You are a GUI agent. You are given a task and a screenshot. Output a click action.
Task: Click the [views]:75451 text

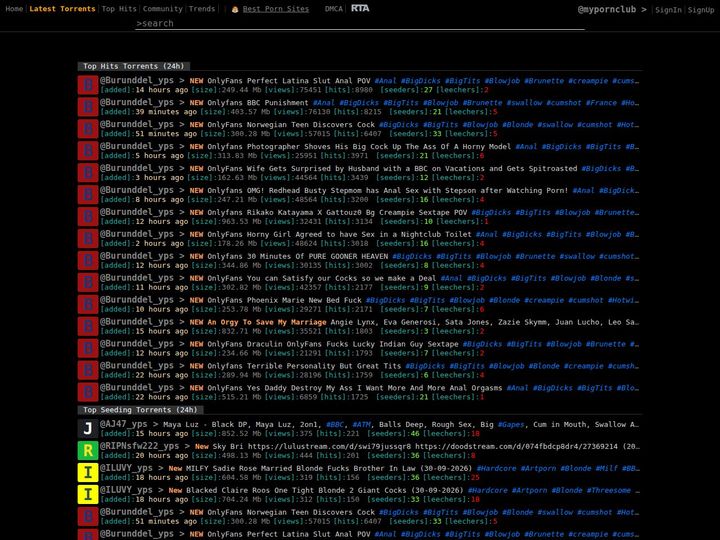[x=291, y=90]
